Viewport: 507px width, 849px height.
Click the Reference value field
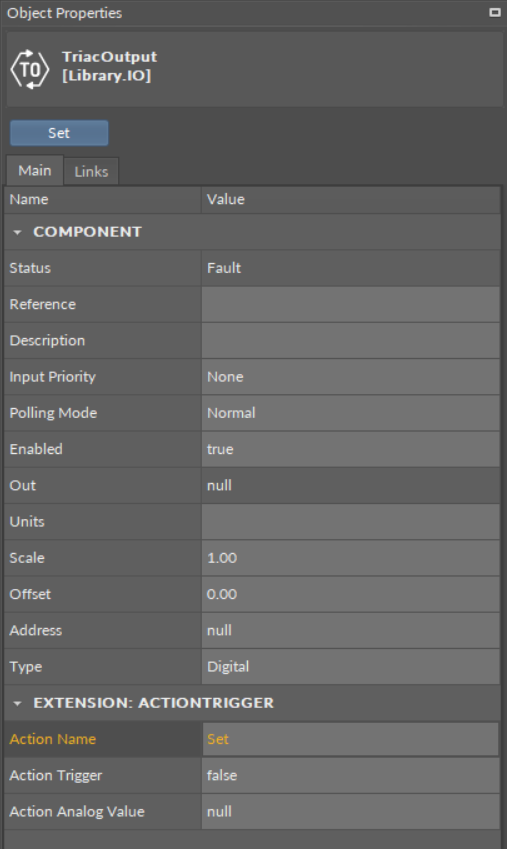(x=350, y=304)
